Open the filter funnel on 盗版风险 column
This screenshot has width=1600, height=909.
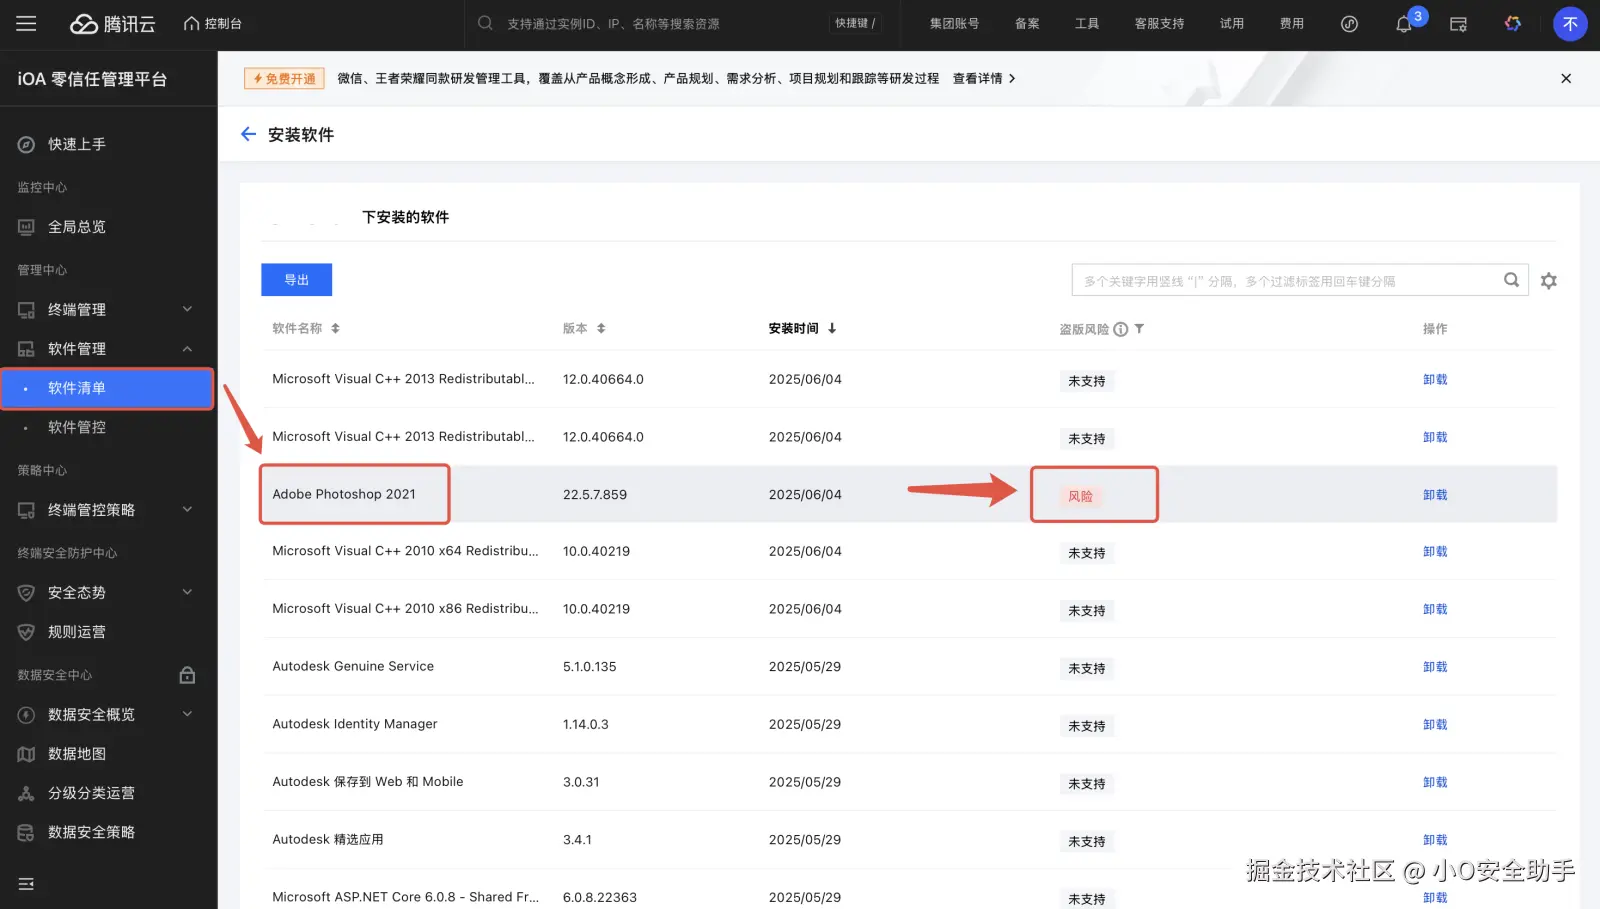tap(1139, 328)
